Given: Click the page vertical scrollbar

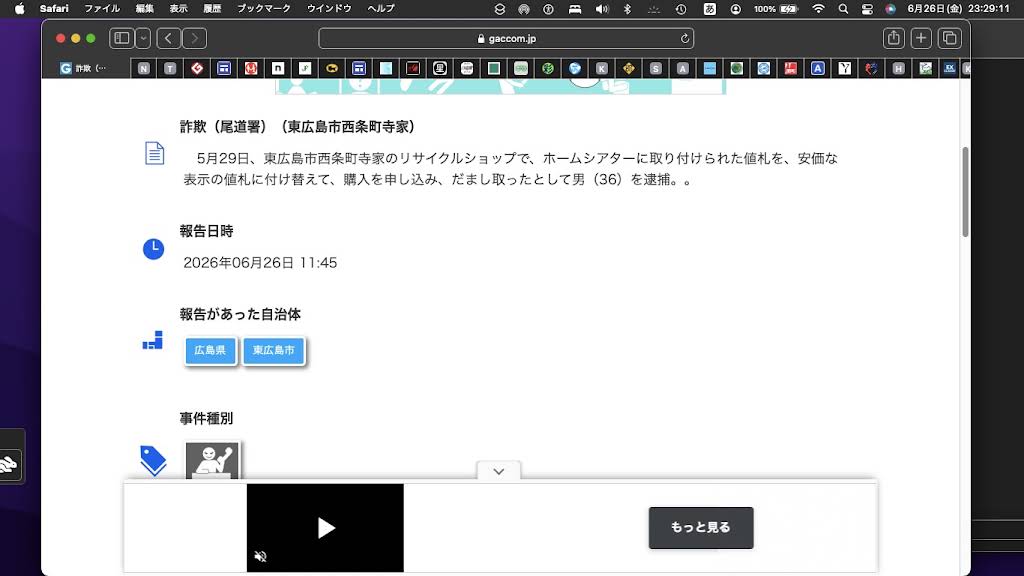Looking at the screenshot, I should pyautogui.click(x=965, y=193).
